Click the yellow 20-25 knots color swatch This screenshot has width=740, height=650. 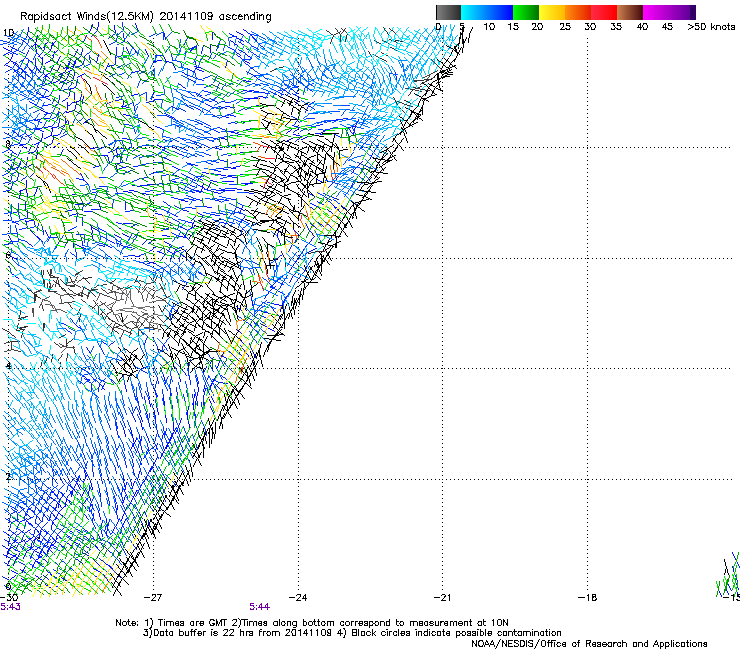pos(552,12)
